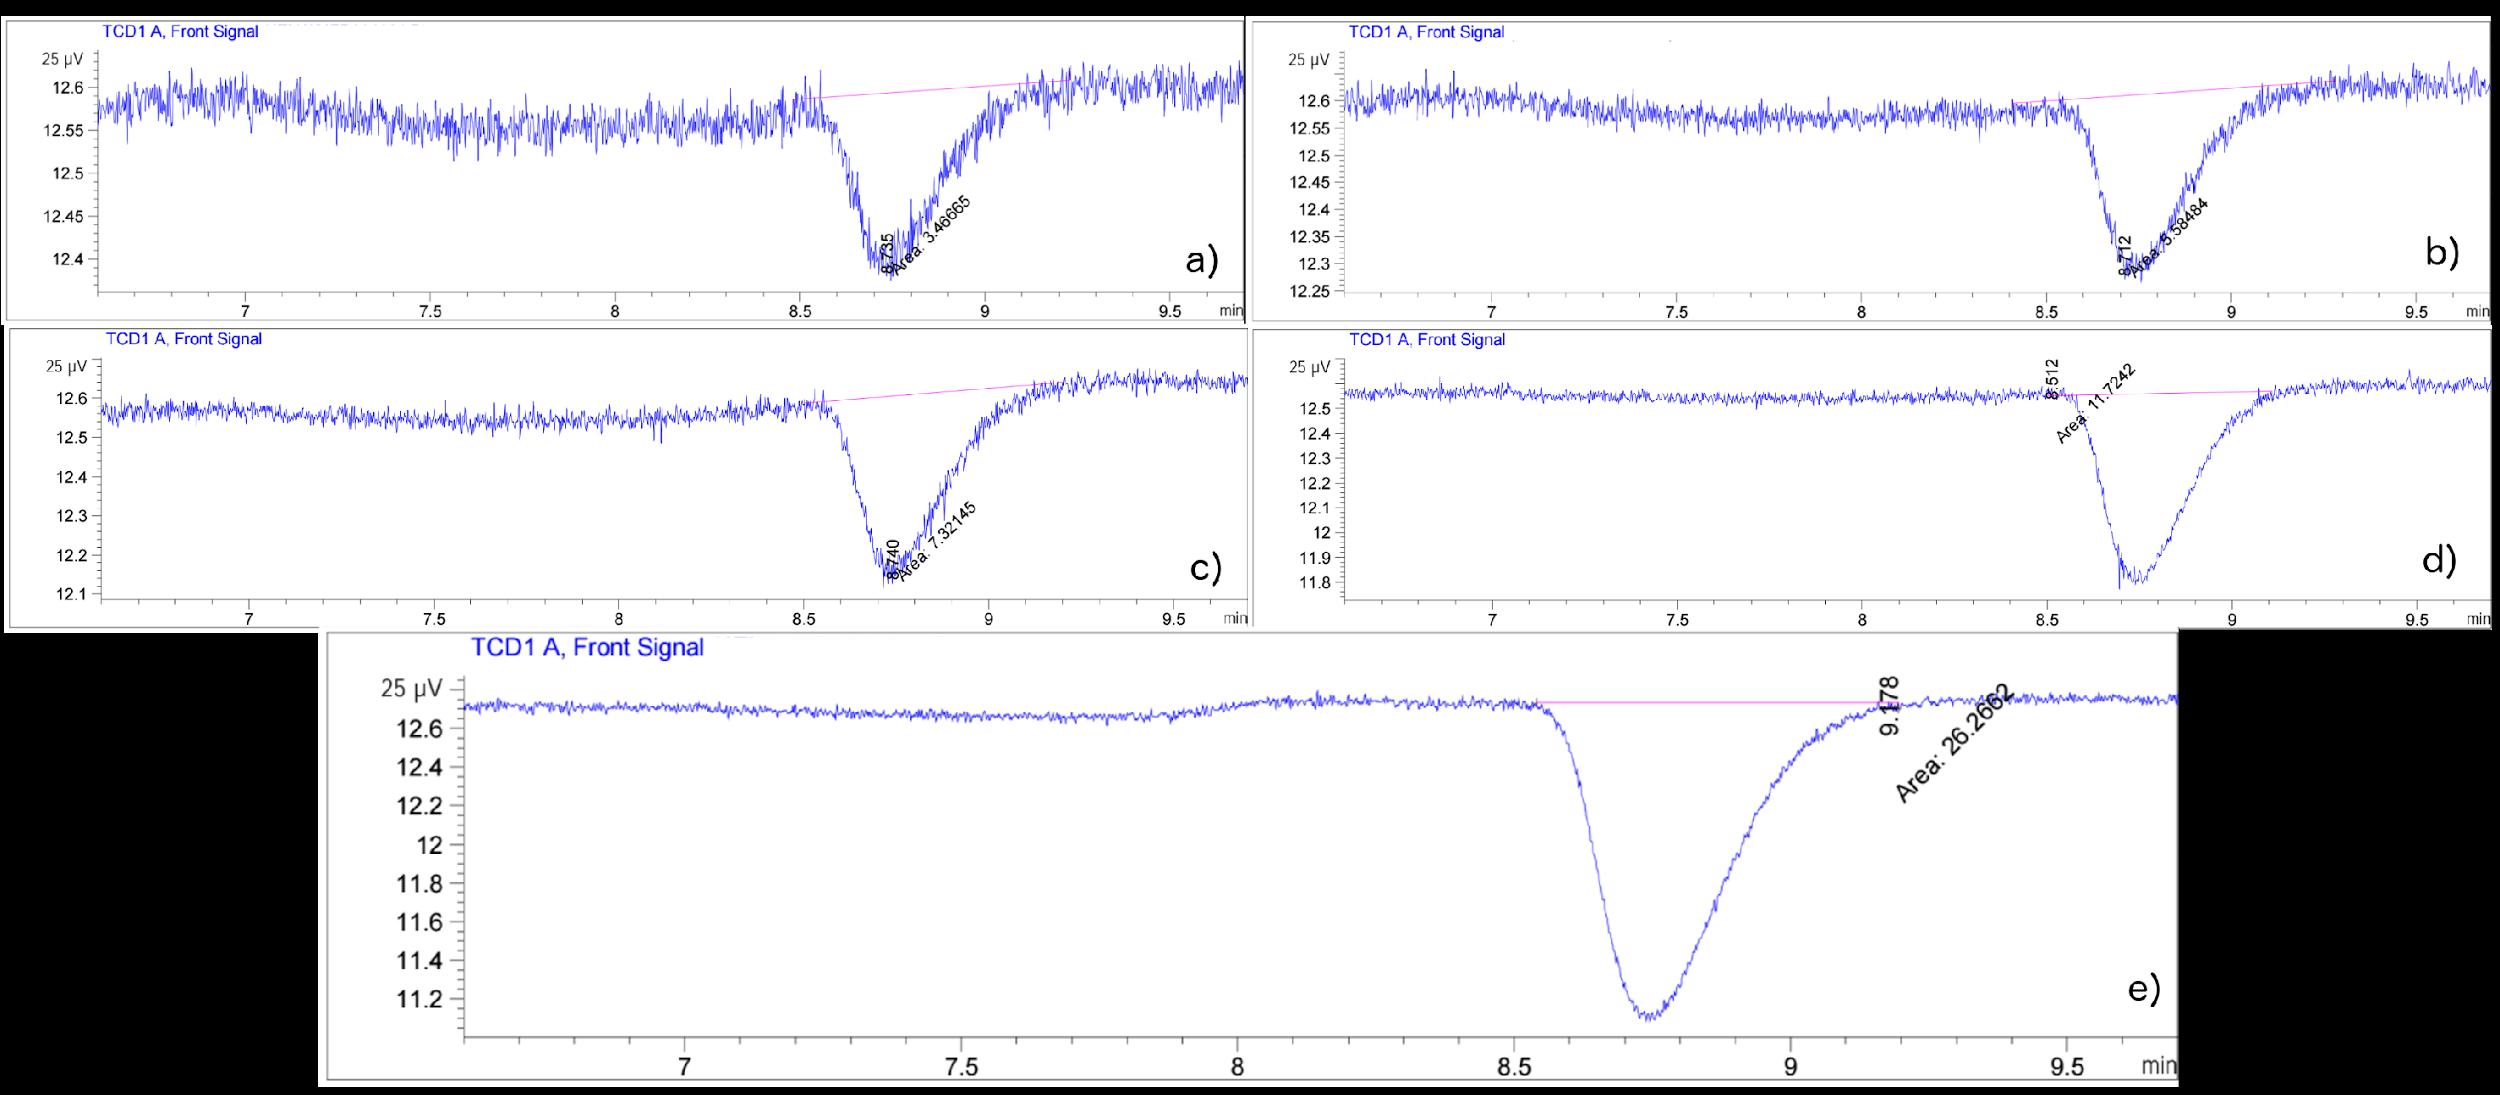The height and width of the screenshot is (1095, 2500).
Task: Click the 8.735 retention time label in panel a
Action: point(887,252)
